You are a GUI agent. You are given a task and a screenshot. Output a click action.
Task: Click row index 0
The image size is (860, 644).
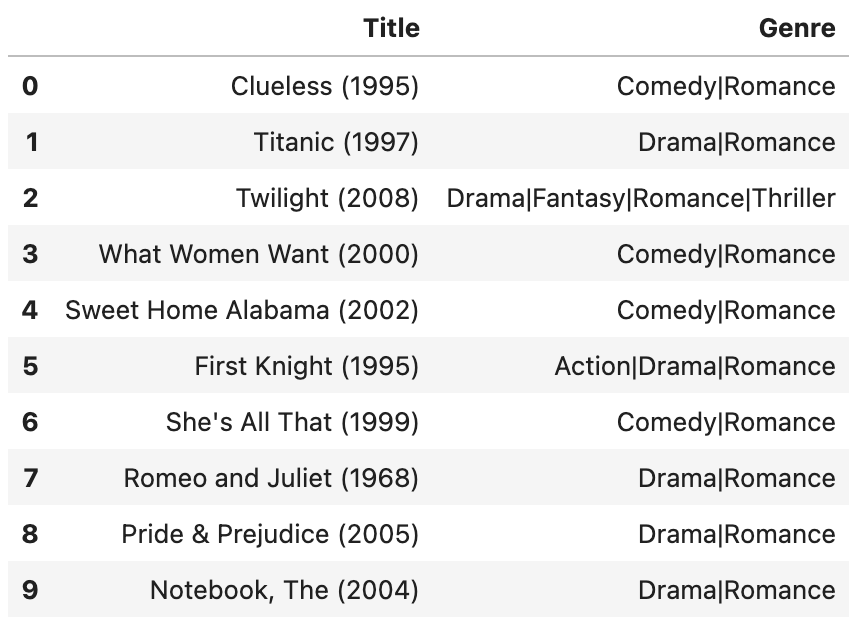[30, 86]
